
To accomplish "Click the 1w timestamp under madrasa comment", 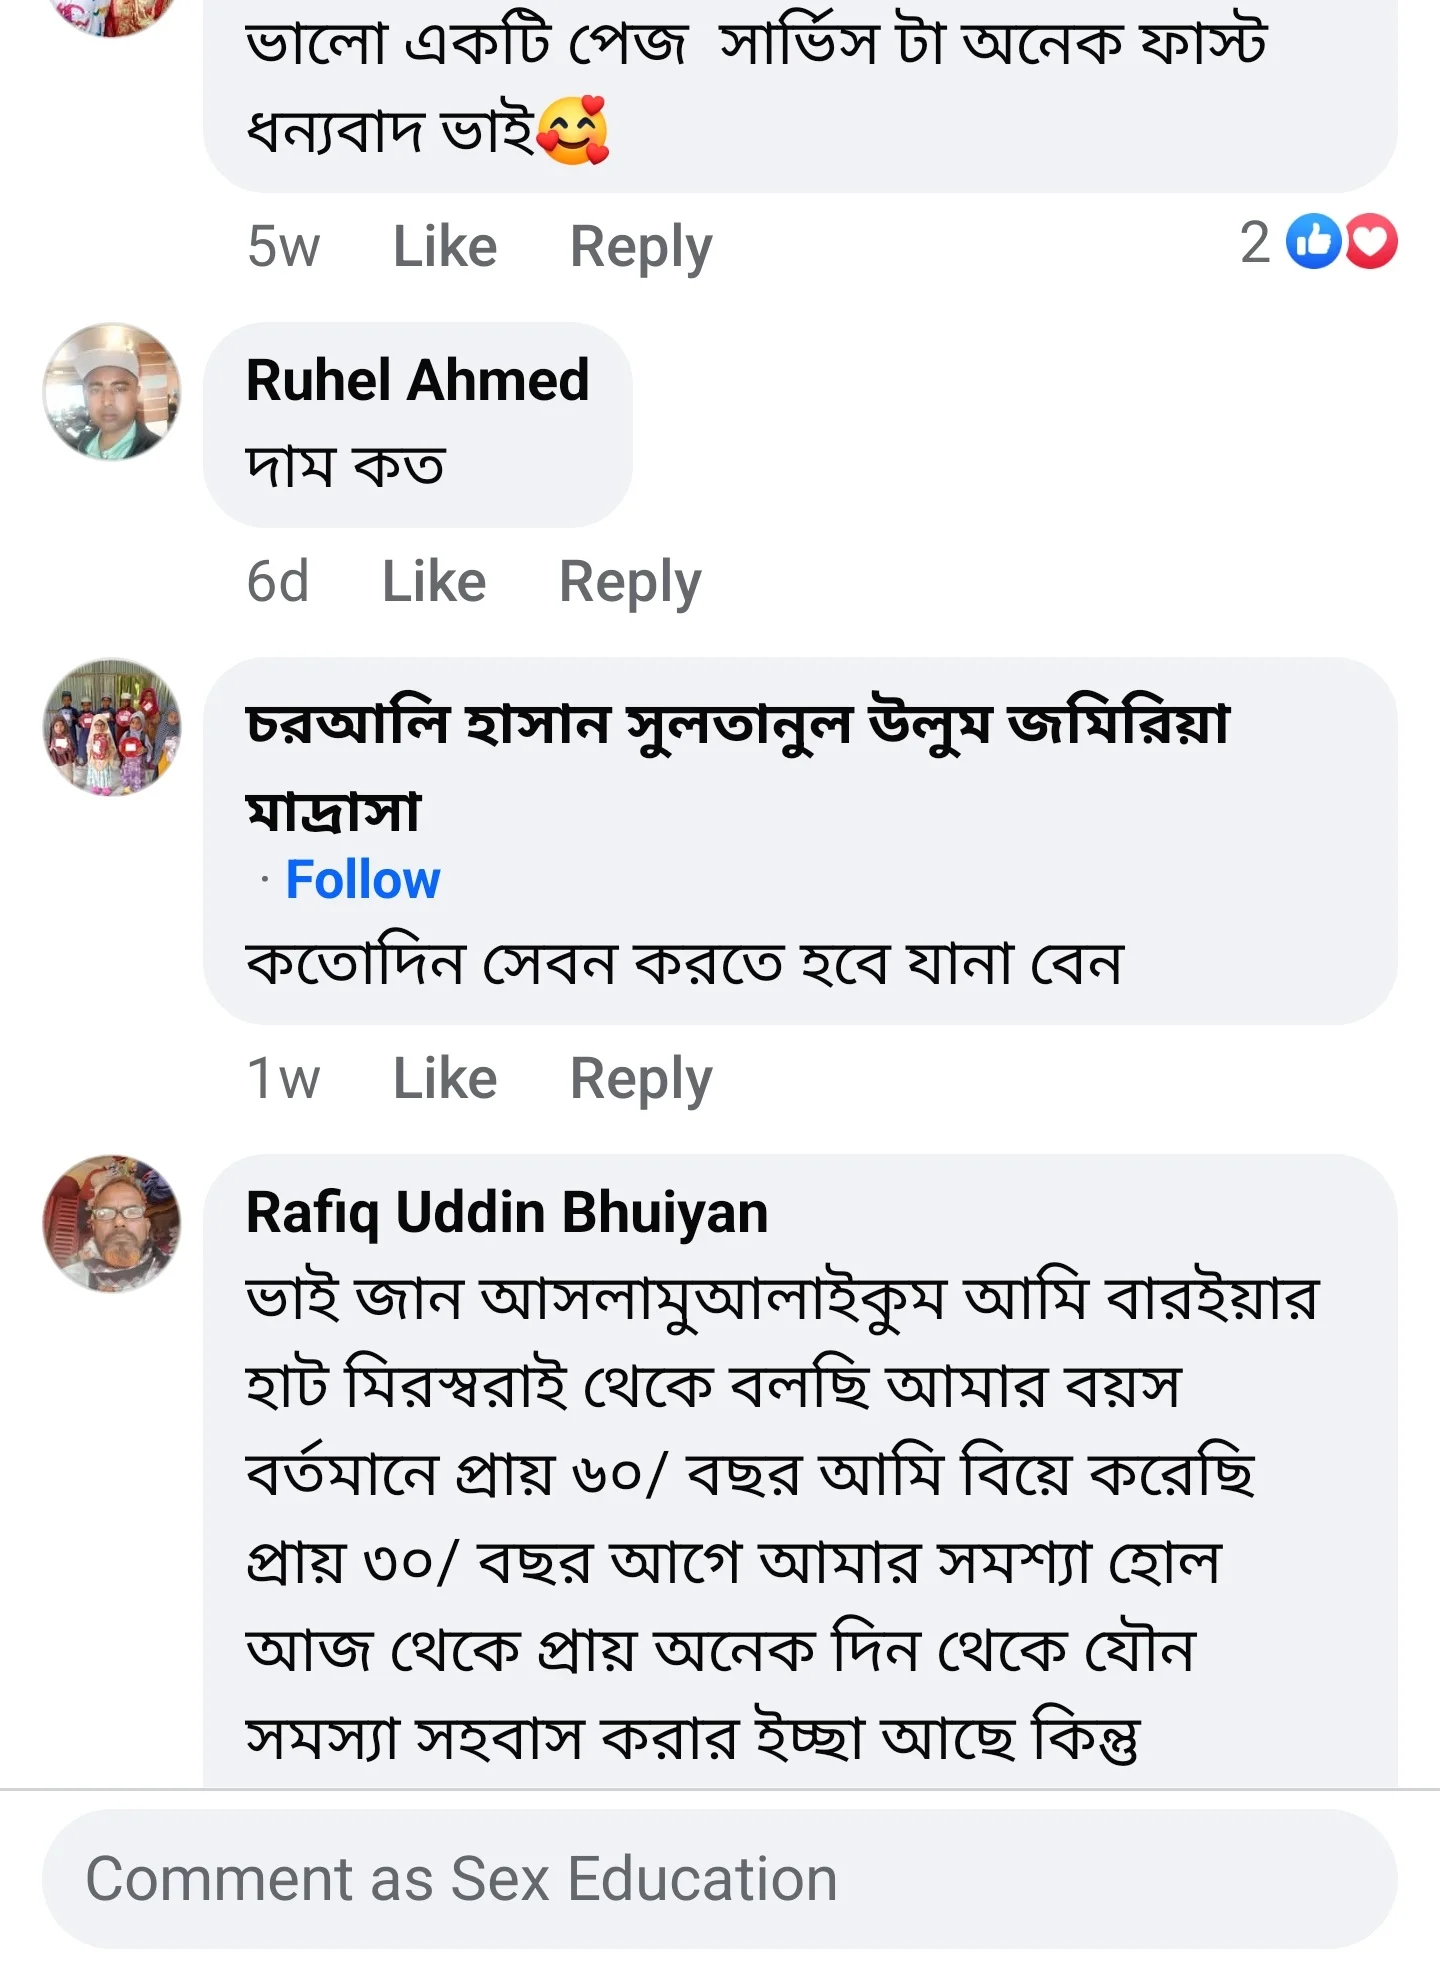I will (283, 1078).
